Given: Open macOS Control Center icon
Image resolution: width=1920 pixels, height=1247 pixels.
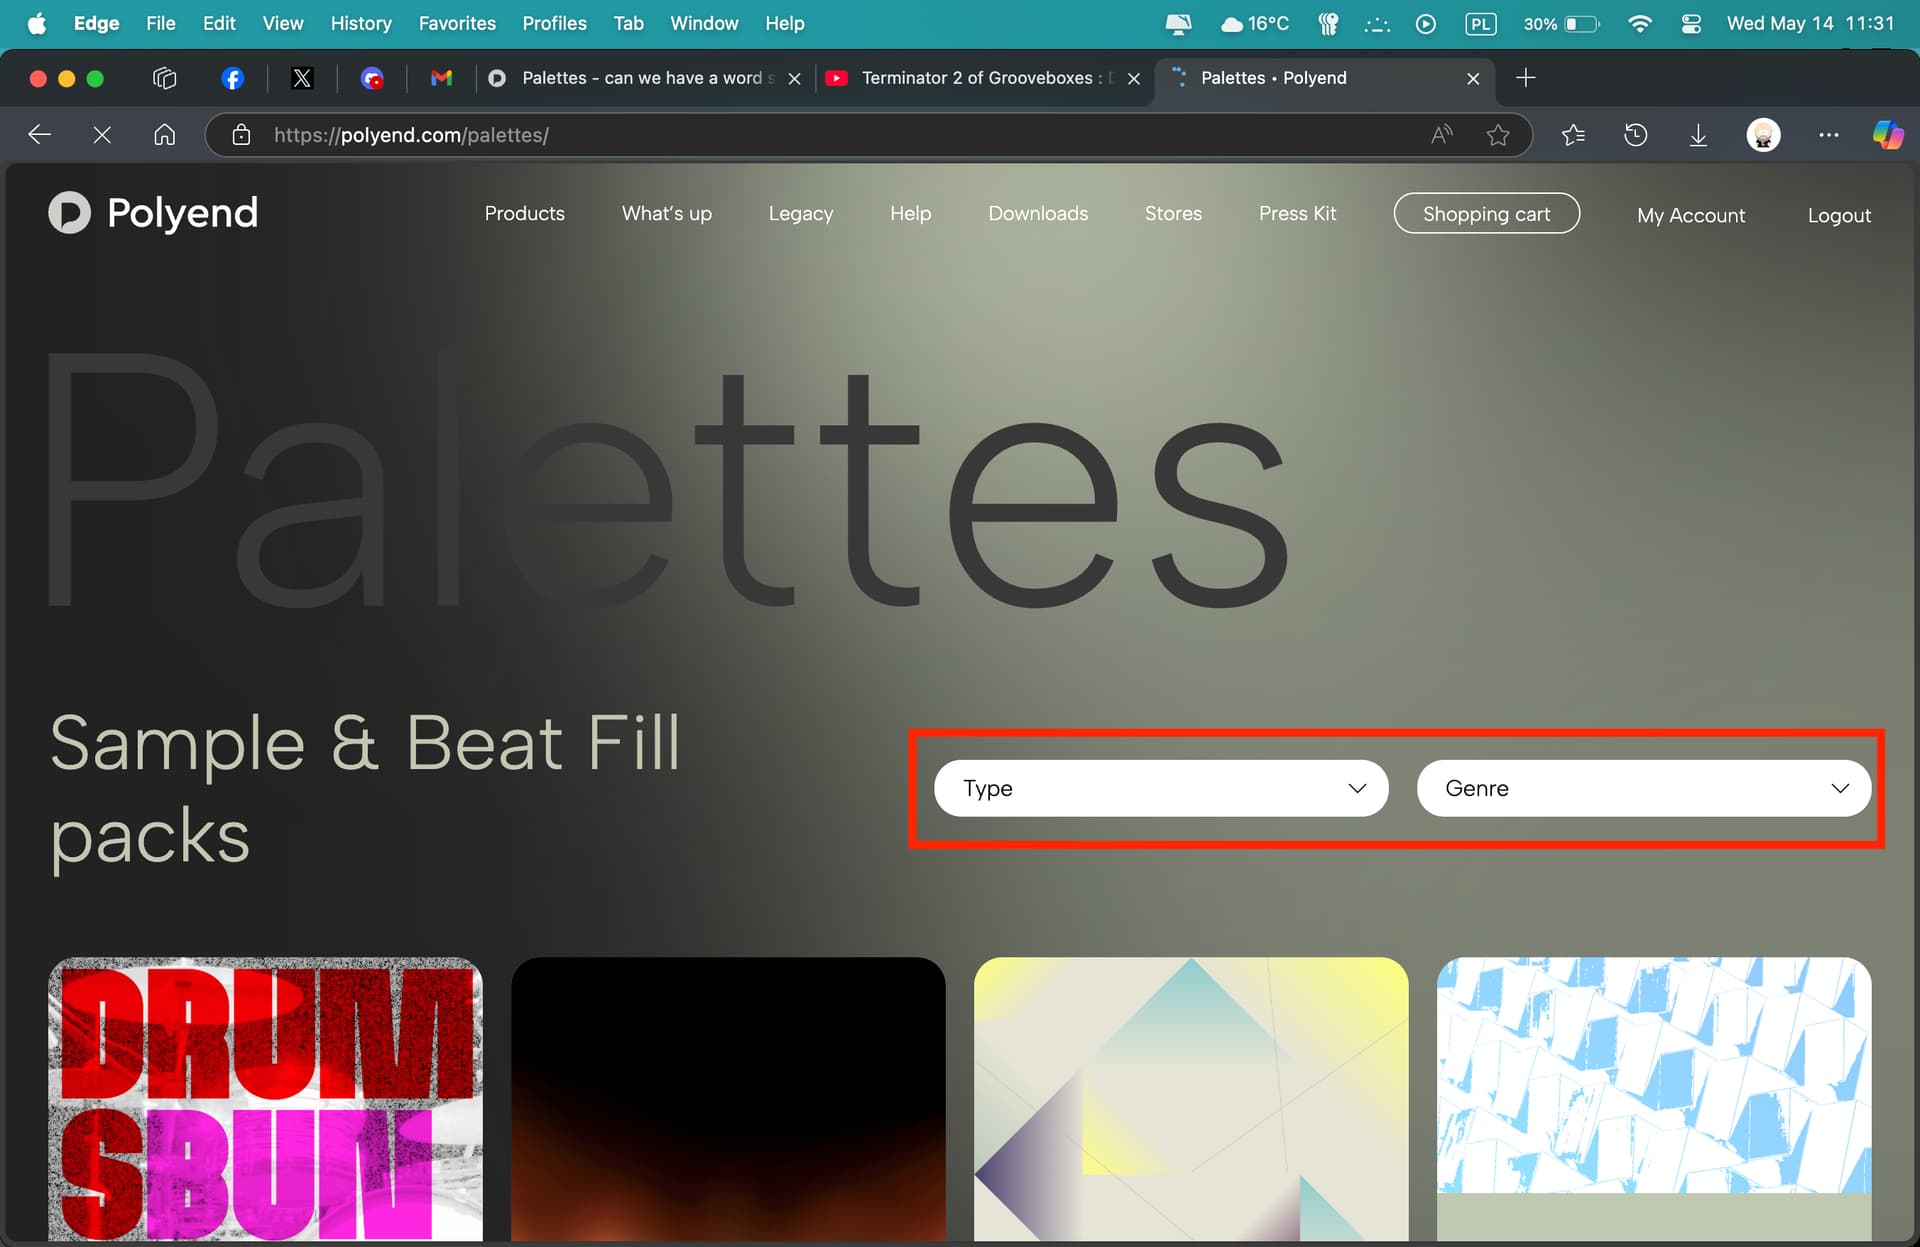Looking at the screenshot, I should [x=1691, y=23].
